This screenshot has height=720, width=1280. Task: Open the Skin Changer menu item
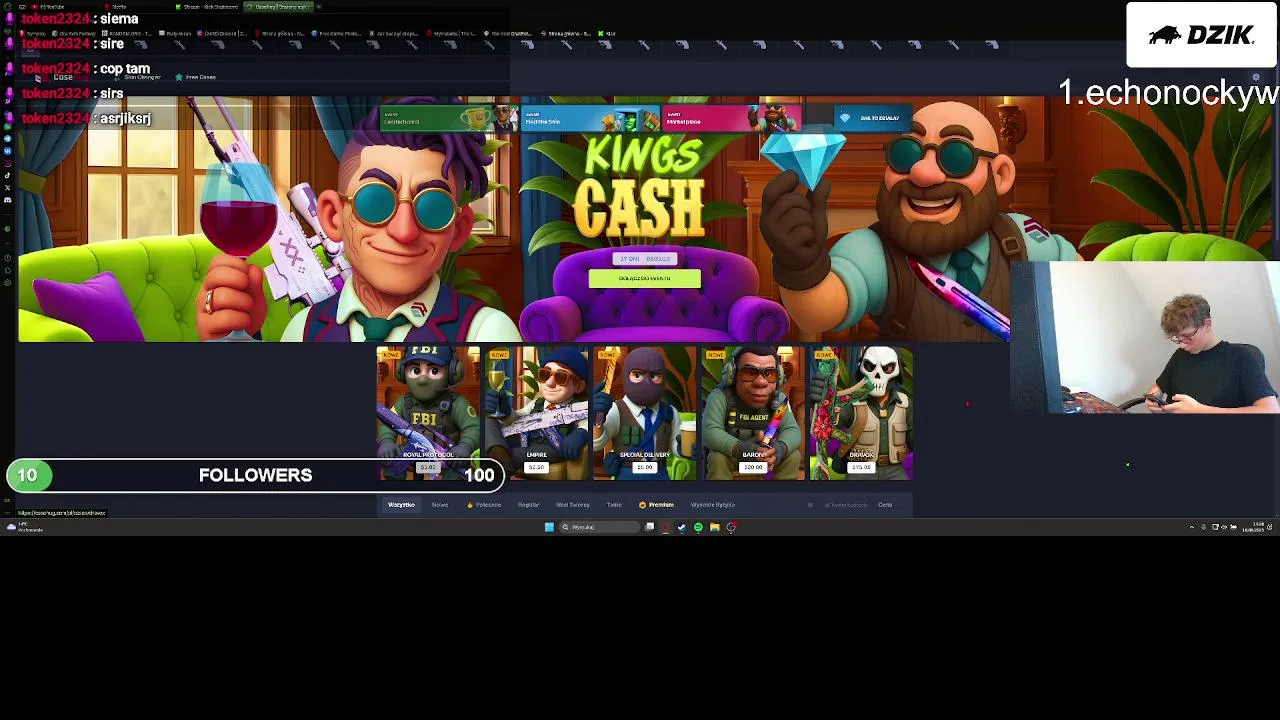139,77
